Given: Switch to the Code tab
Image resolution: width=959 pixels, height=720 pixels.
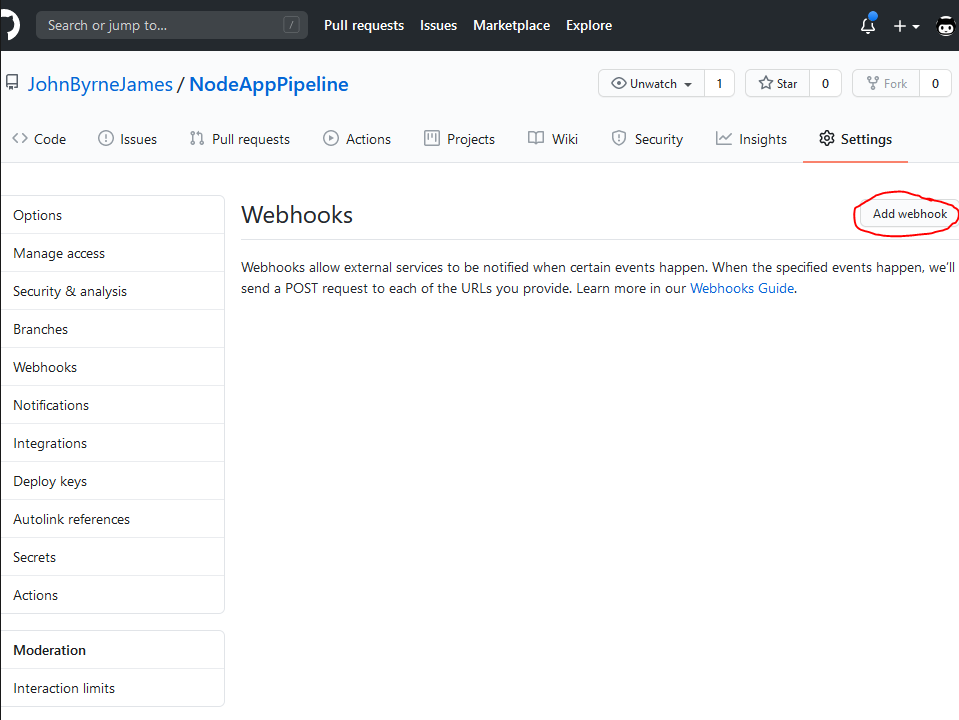Looking at the screenshot, I should tap(39, 139).
